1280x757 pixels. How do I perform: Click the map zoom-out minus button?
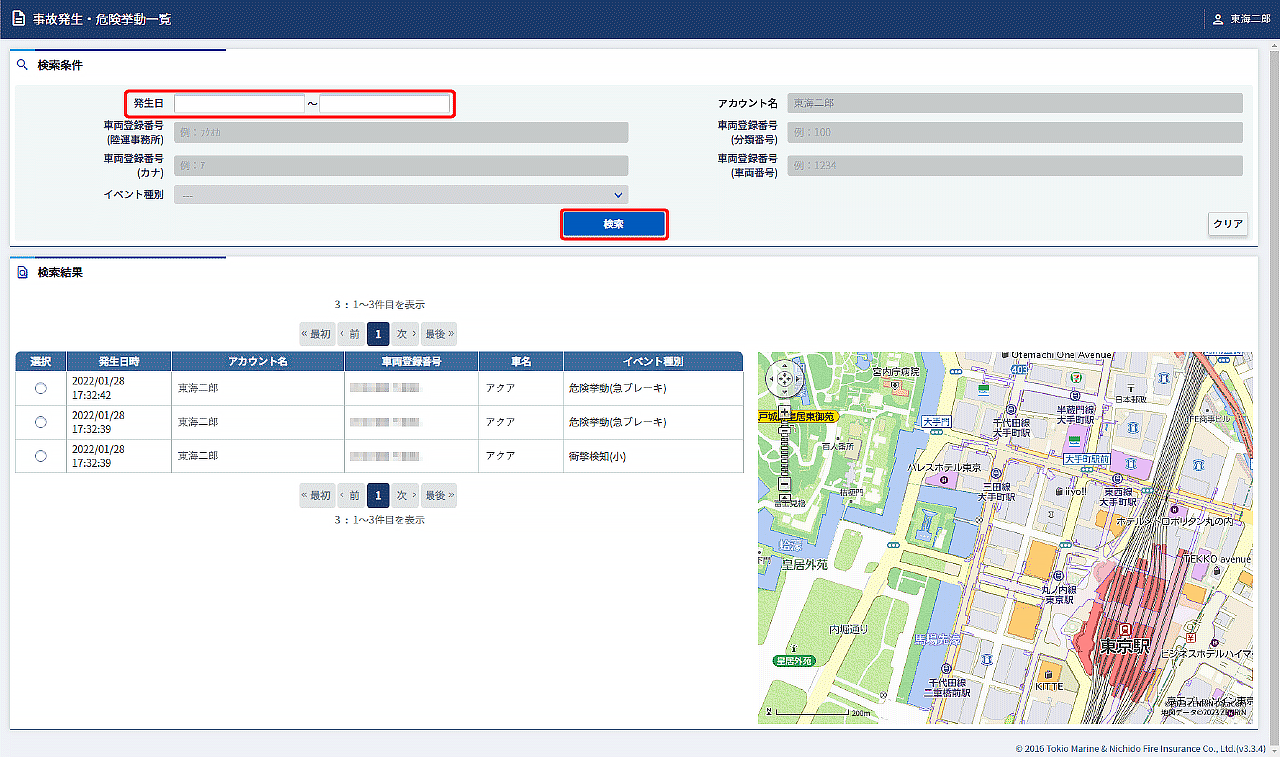click(784, 484)
